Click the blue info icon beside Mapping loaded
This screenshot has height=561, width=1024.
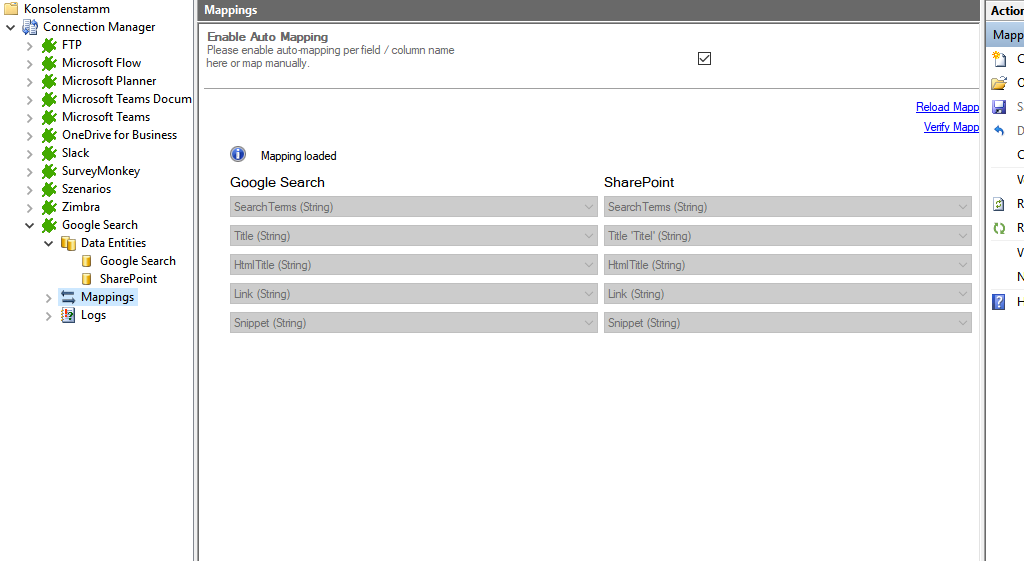[x=238, y=154]
